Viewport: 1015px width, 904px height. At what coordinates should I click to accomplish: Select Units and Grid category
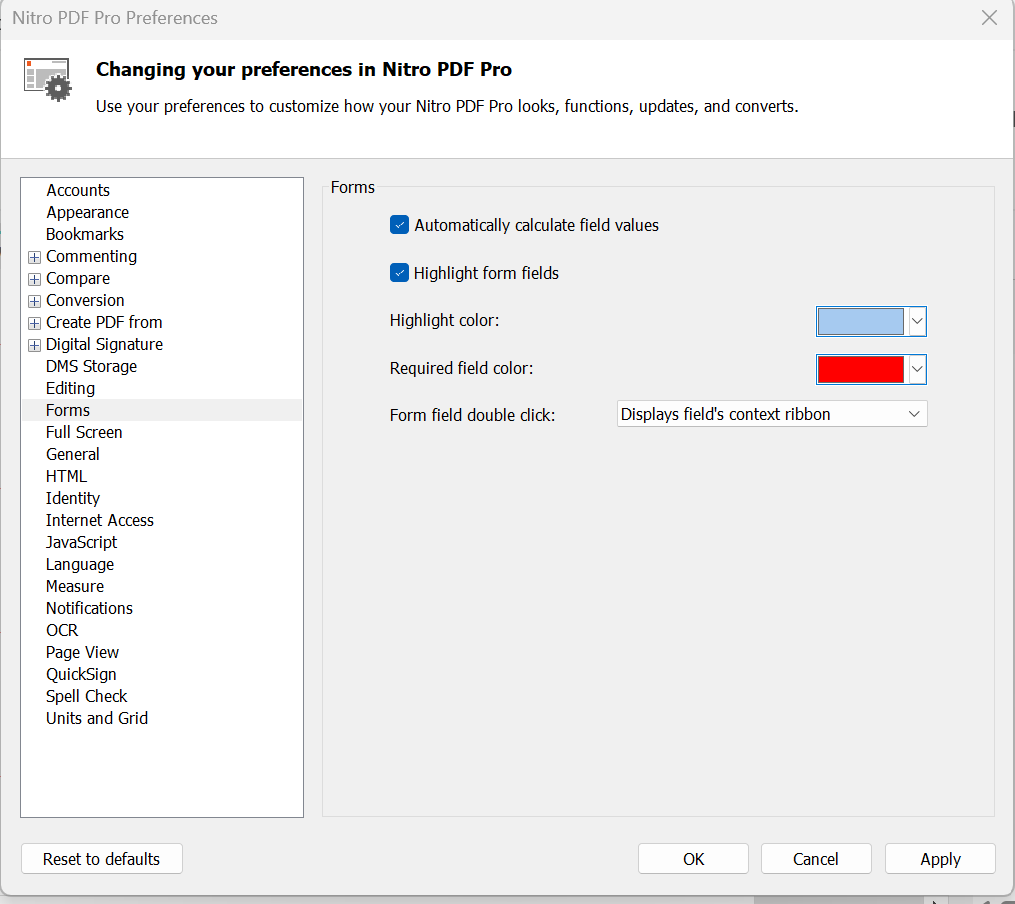tap(97, 718)
